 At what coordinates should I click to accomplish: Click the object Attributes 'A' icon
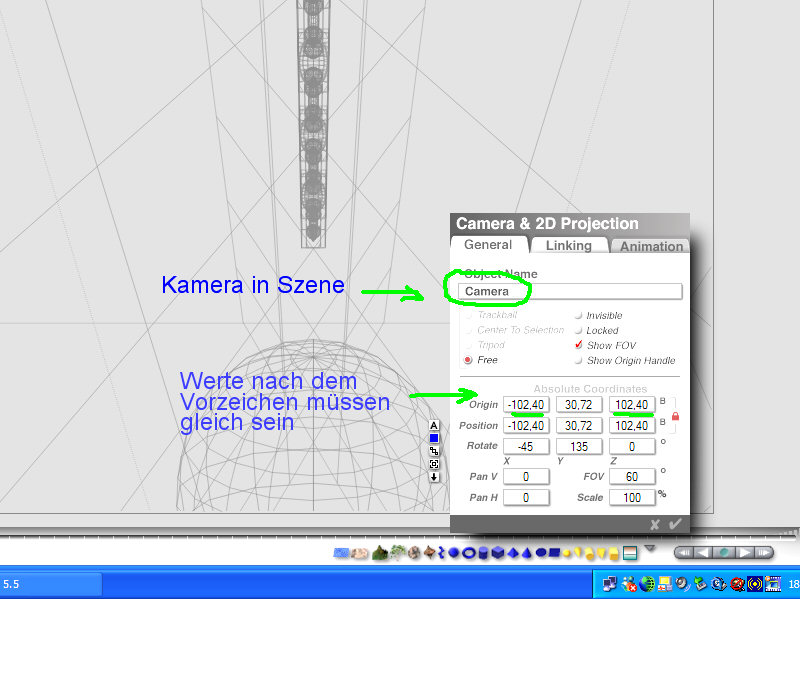click(434, 425)
